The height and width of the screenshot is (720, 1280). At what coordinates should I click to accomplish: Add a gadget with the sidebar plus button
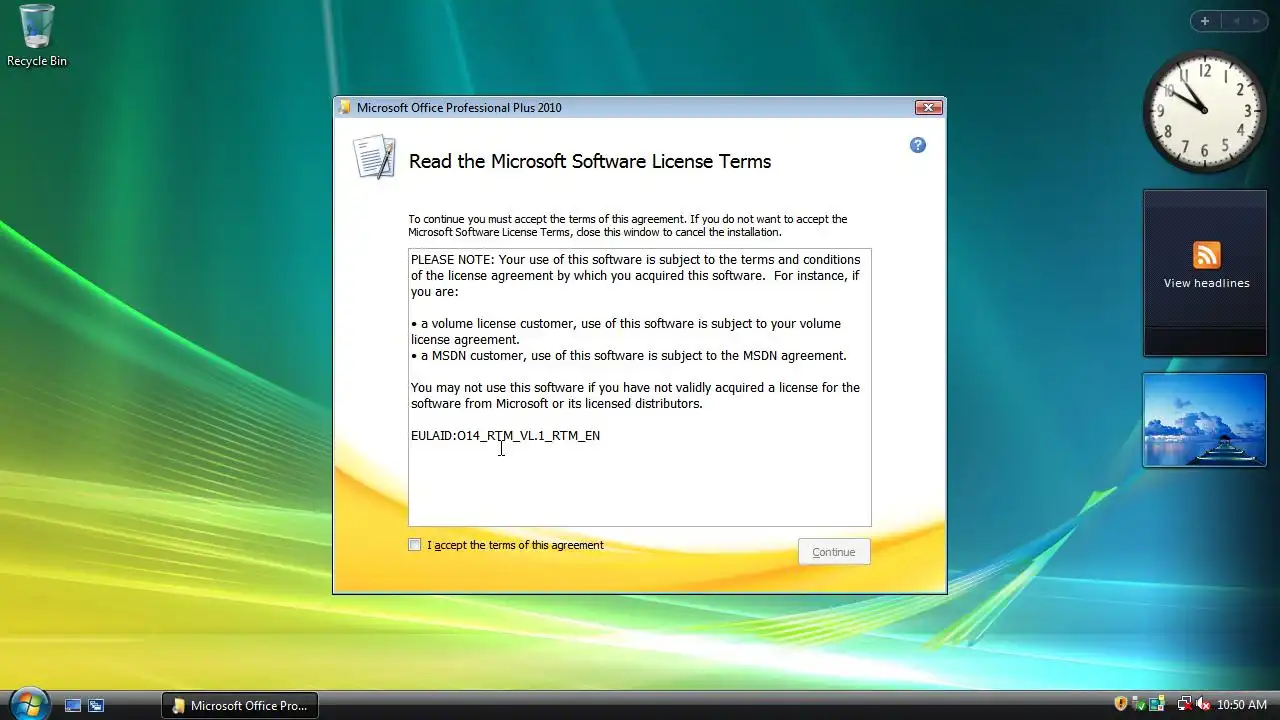(1205, 21)
